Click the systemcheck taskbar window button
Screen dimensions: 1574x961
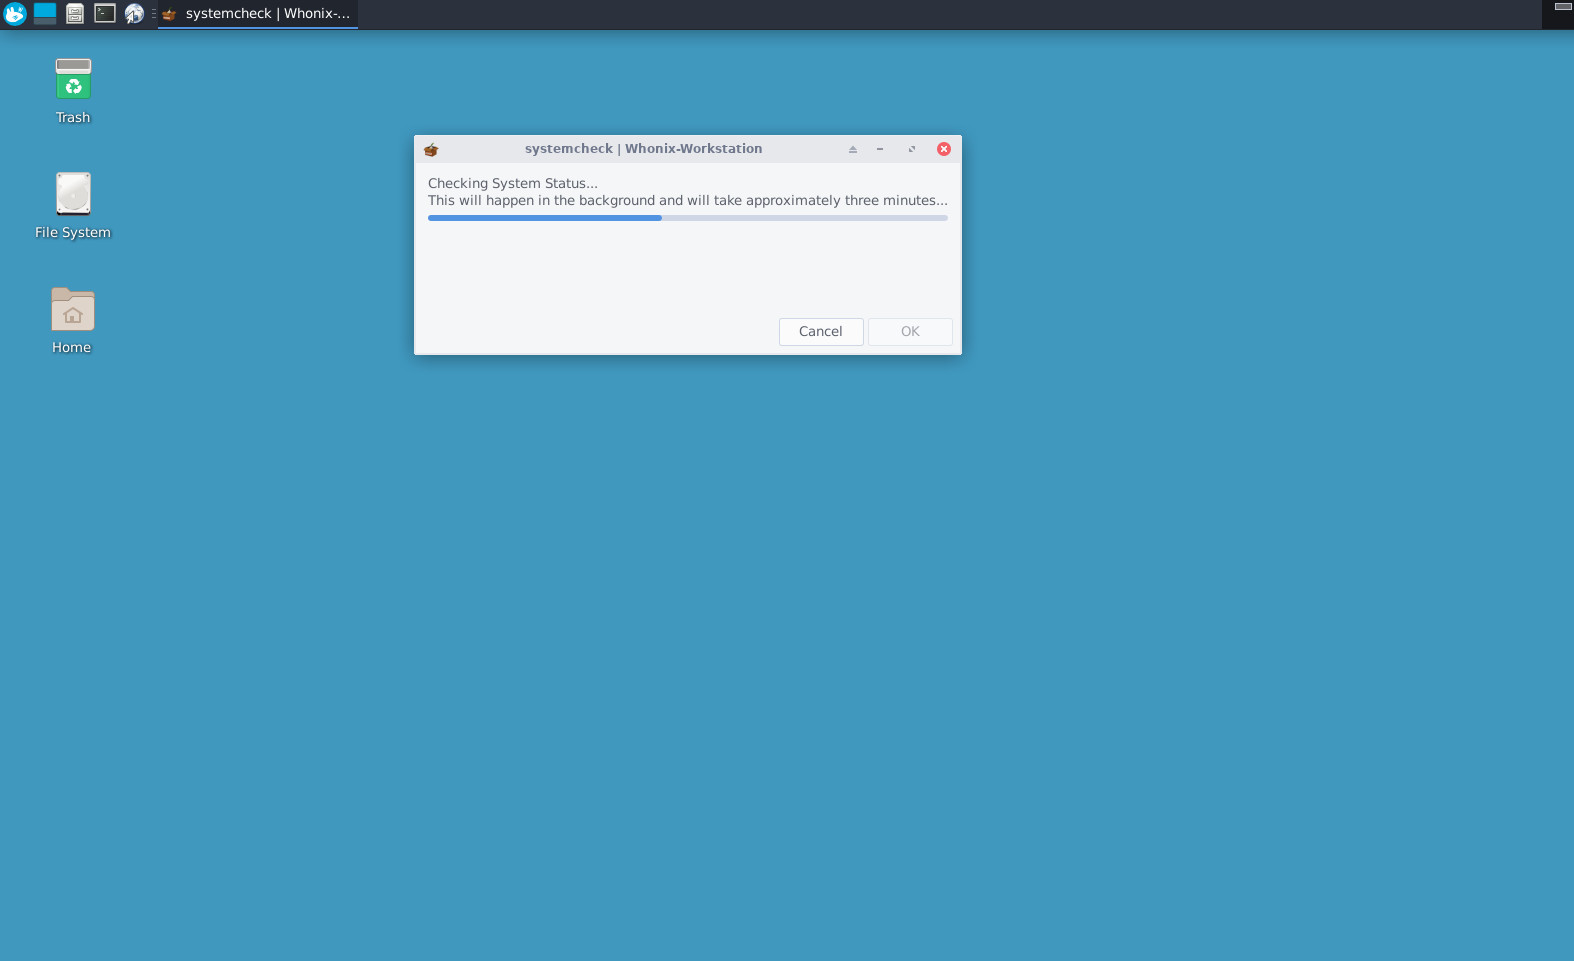tap(257, 14)
